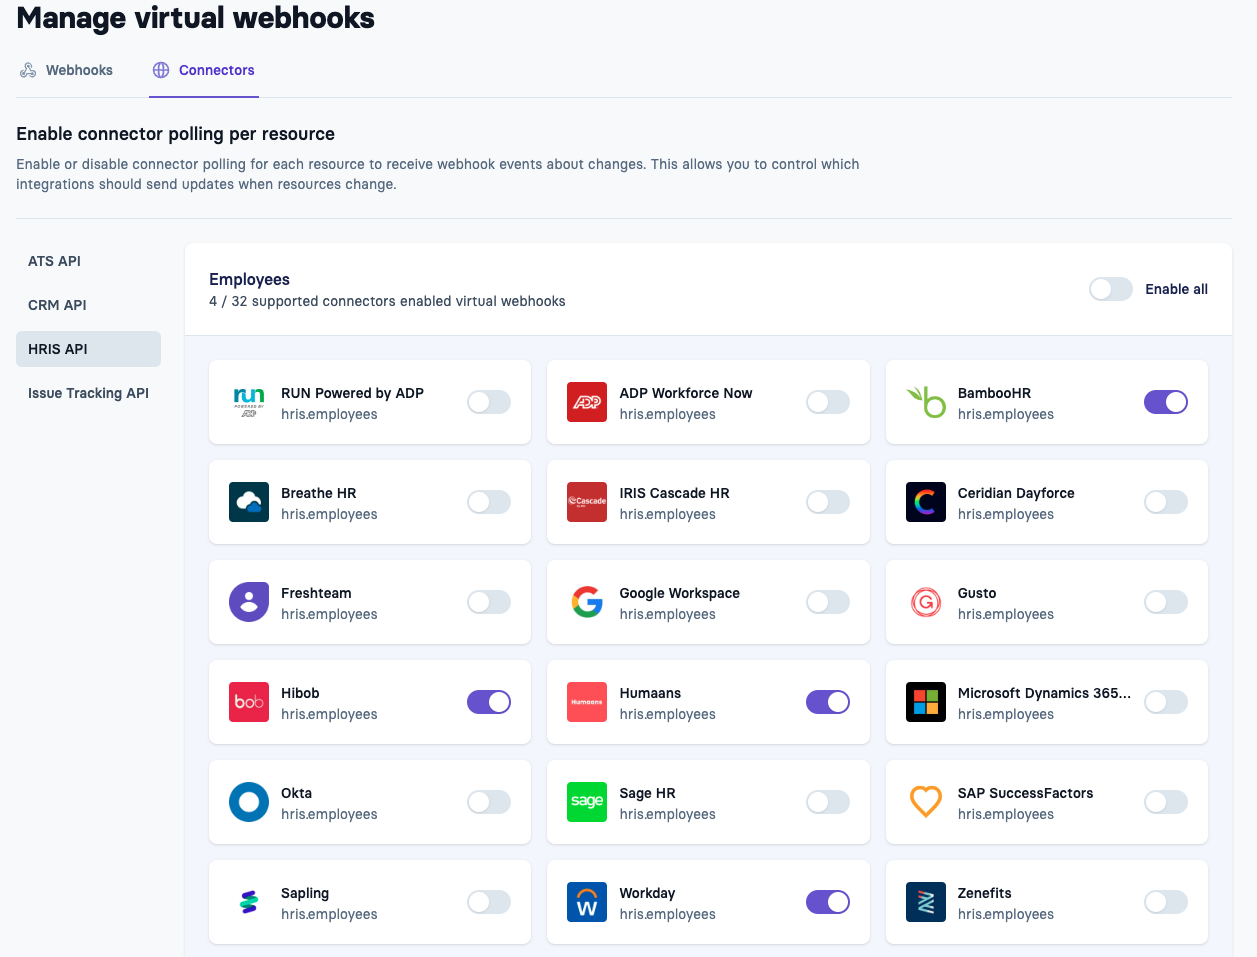This screenshot has height=957, width=1257.
Task: Click 'Manage virtual webhooks' page title
Action: pyautogui.click(x=195, y=18)
